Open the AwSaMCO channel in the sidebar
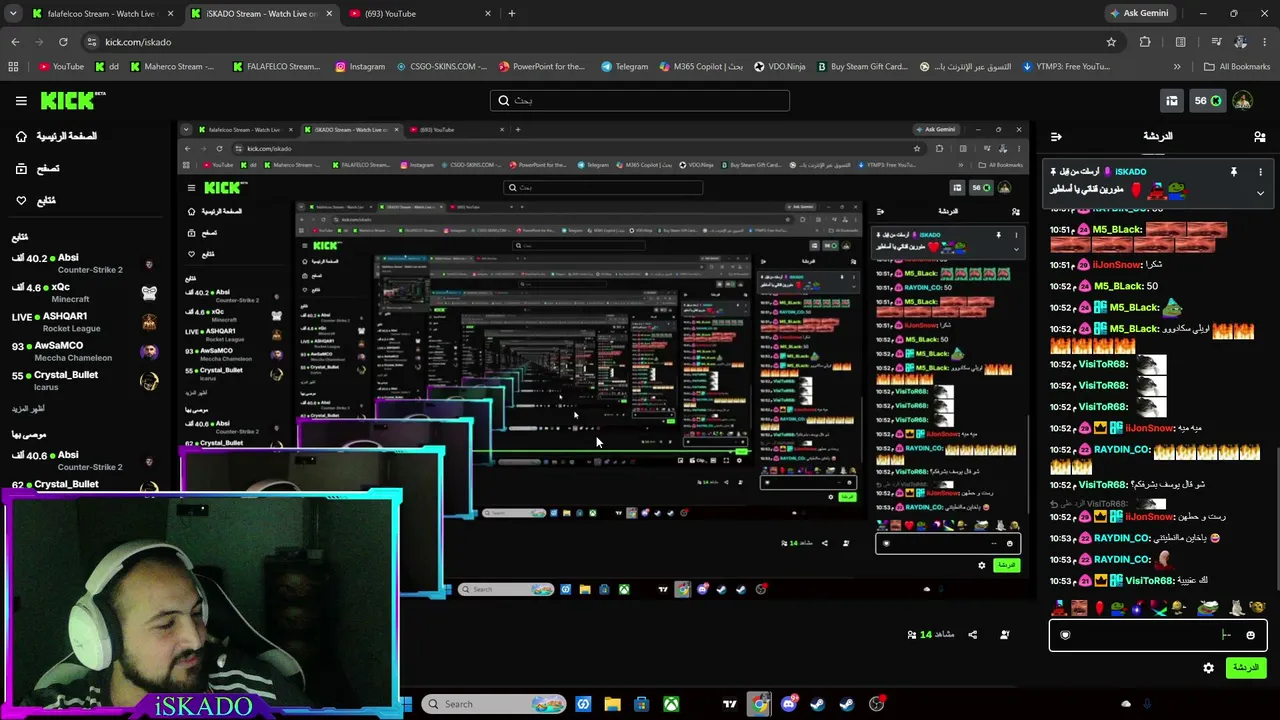Screen dimensions: 1280x720 click(x=84, y=351)
